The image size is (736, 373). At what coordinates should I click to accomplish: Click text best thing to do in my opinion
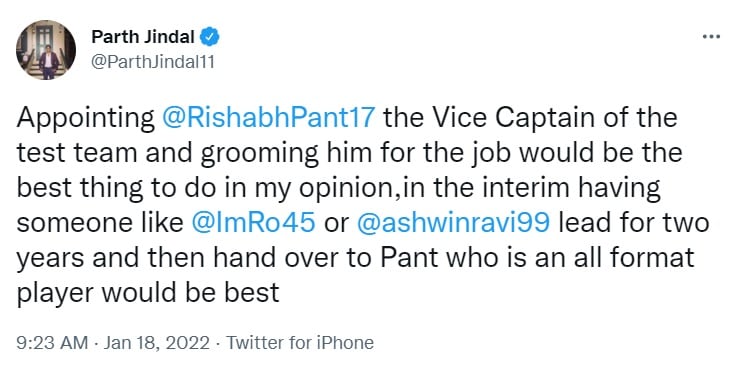205,189
